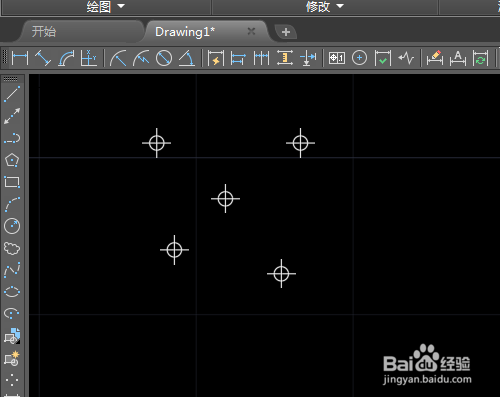This screenshot has width=500, height=397.
Task: Select the upper-right point marker in the drawing
Action: coord(300,143)
